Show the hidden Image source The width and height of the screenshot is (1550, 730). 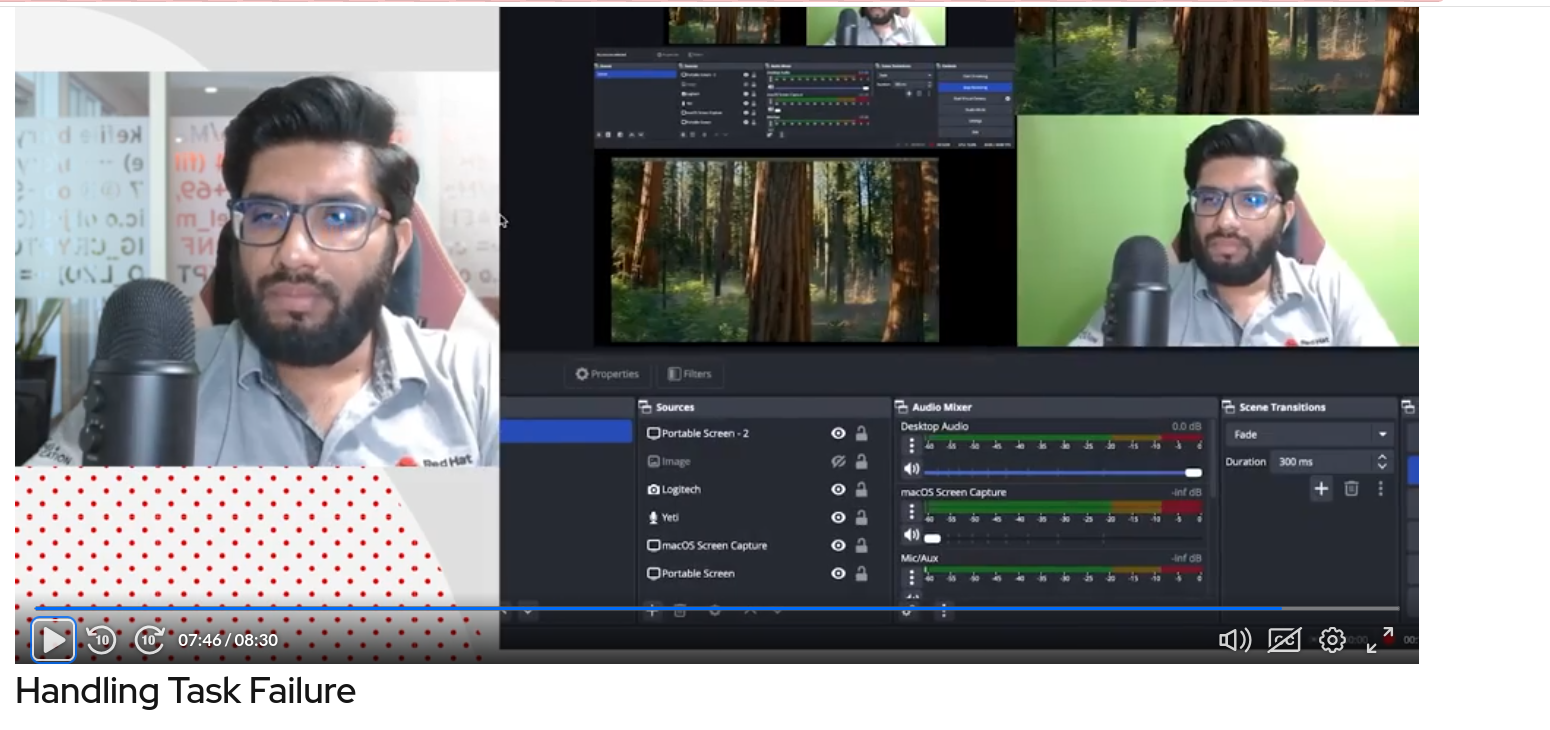coord(838,461)
